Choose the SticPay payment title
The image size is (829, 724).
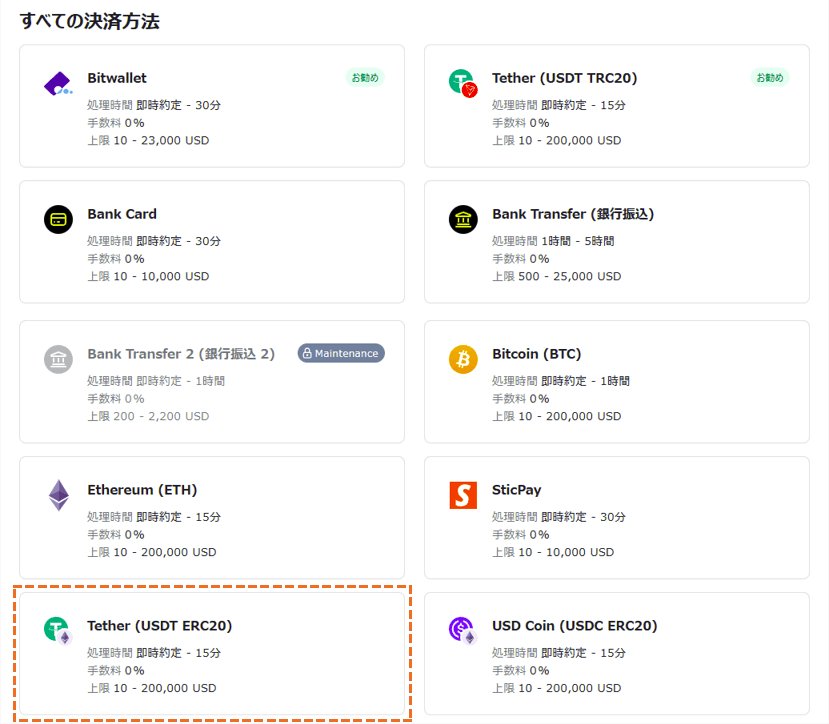(x=517, y=490)
